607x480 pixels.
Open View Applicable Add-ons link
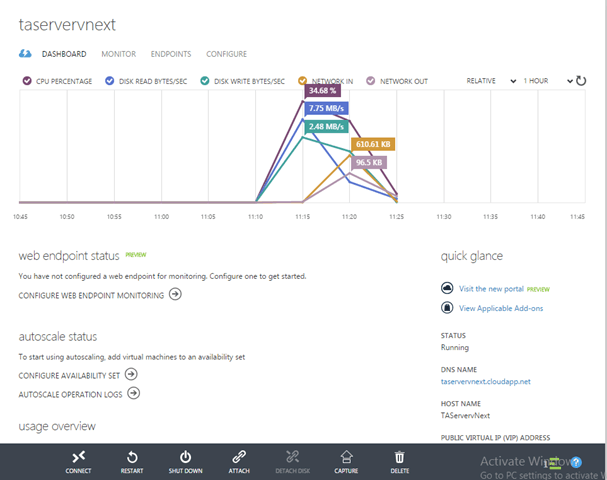tap(501, 308)
